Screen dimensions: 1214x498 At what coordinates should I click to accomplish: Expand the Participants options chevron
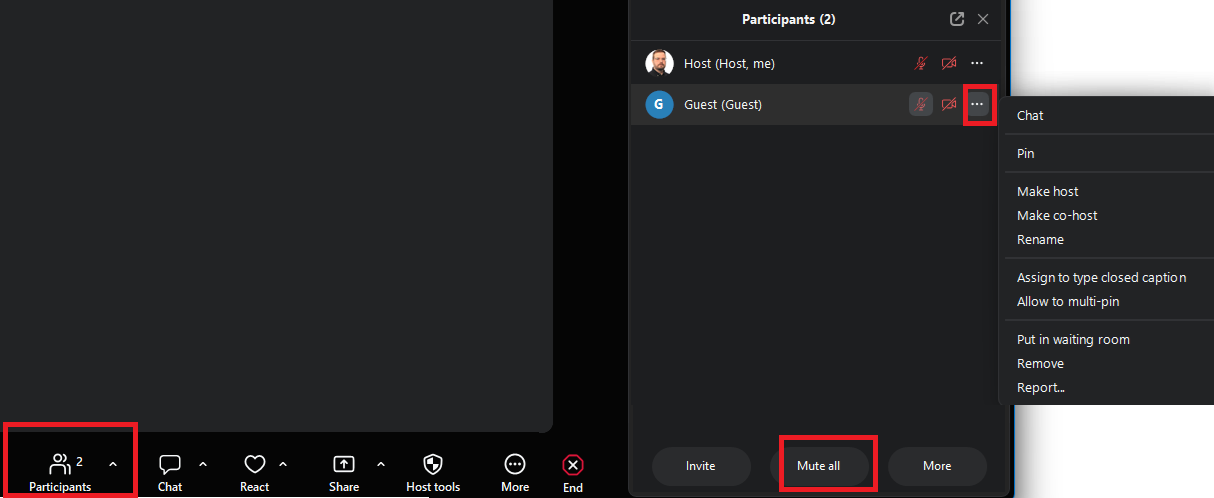113,464
